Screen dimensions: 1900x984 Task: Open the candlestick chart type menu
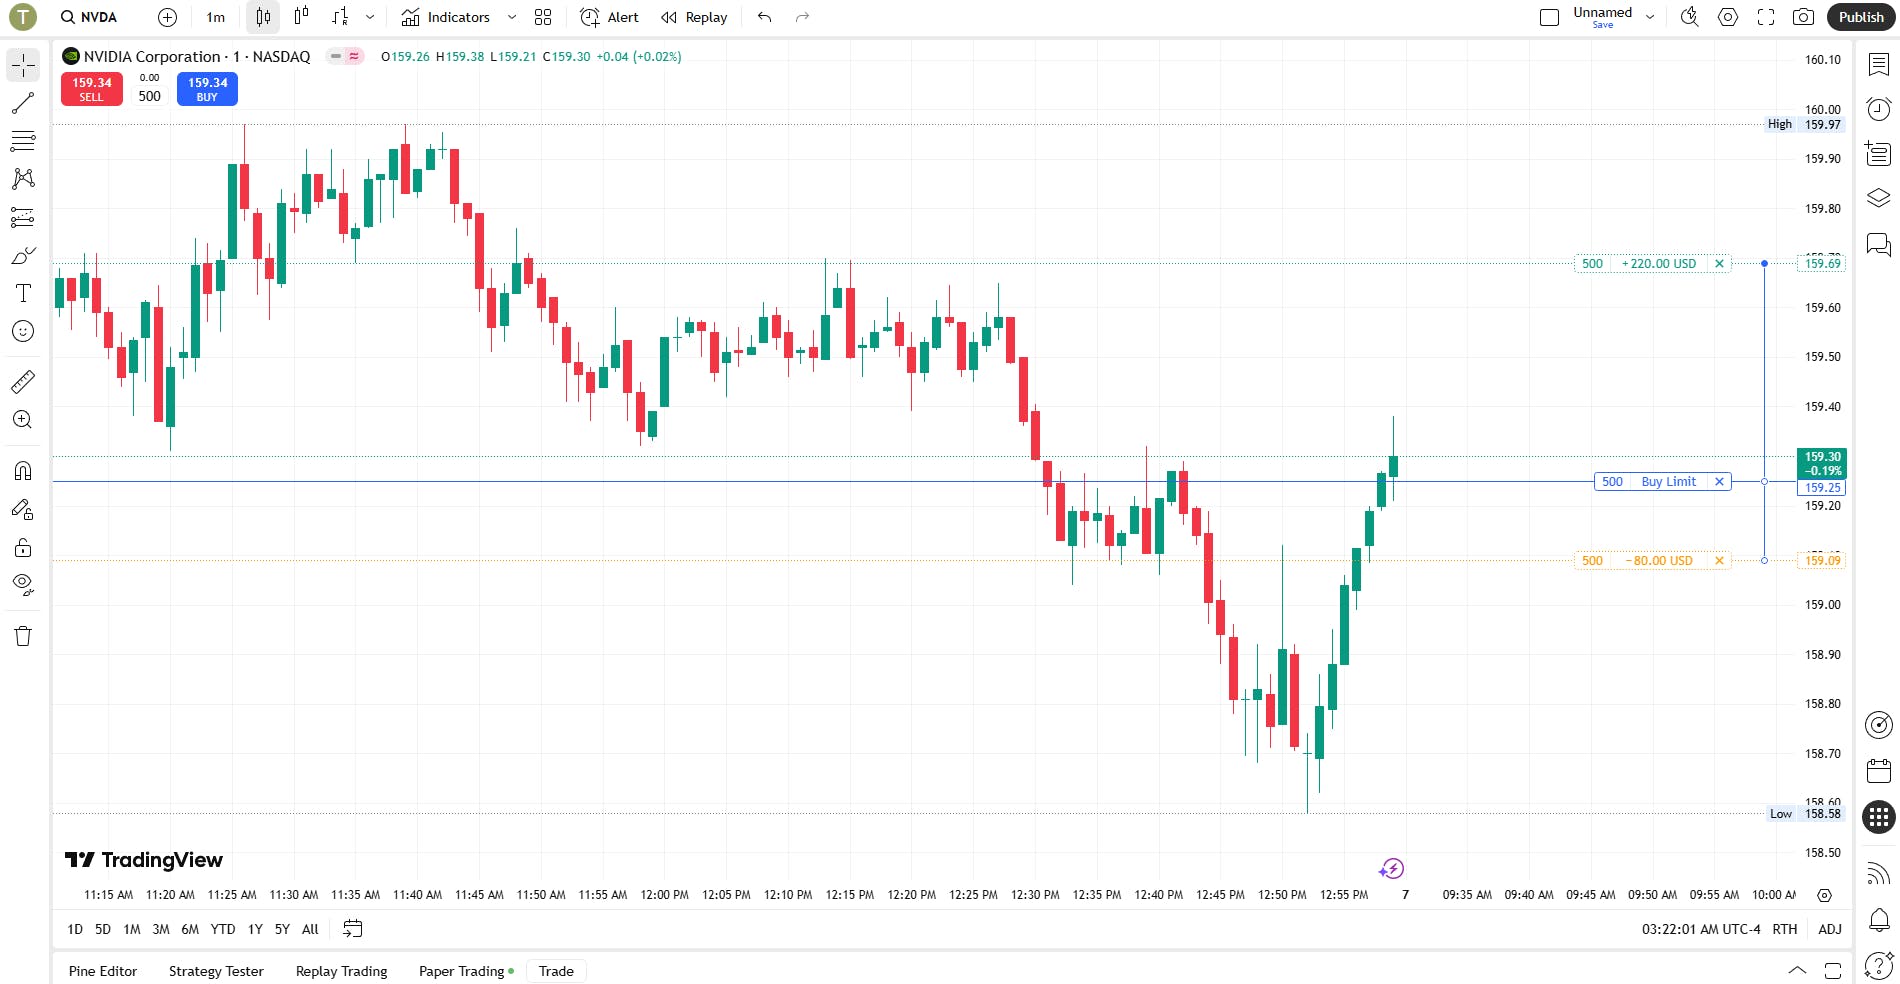pos(263,17)
